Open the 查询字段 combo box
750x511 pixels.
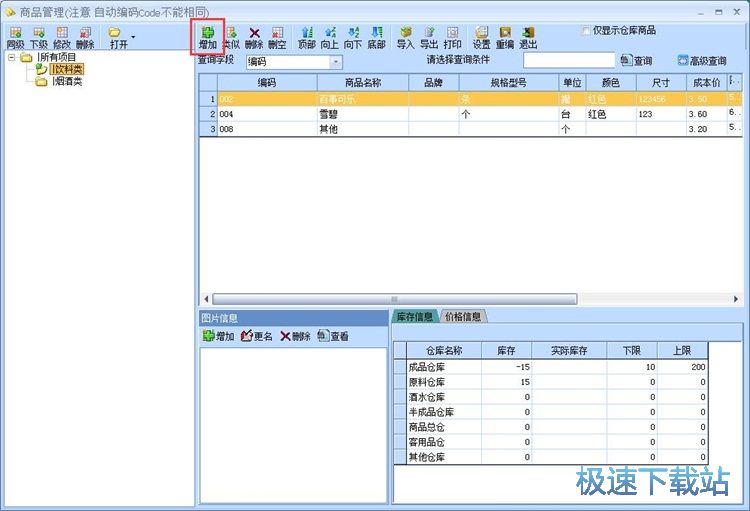(x=294, y=62)
